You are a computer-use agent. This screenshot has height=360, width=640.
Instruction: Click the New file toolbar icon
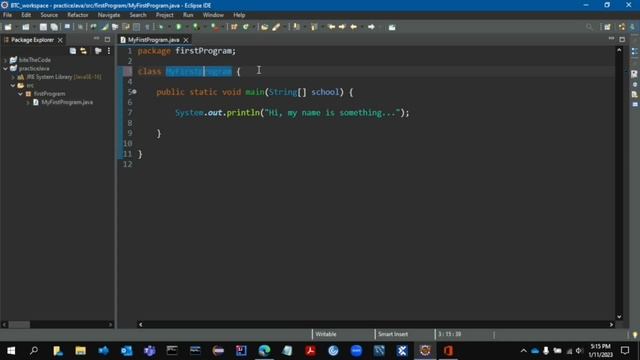[x=8, y=27]
